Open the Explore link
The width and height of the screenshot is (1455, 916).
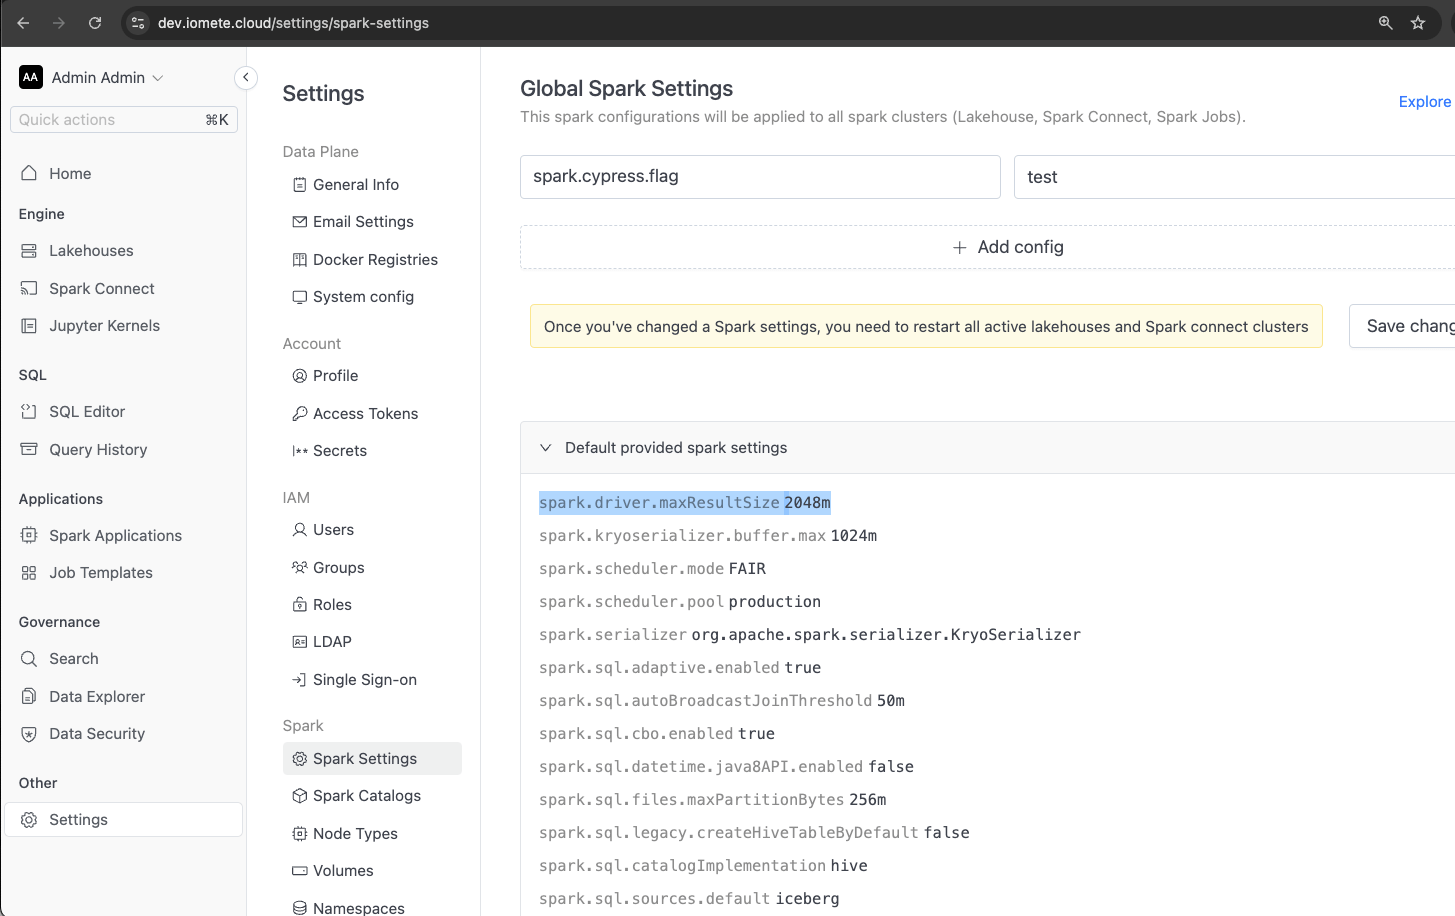(x=1424, y=102)
